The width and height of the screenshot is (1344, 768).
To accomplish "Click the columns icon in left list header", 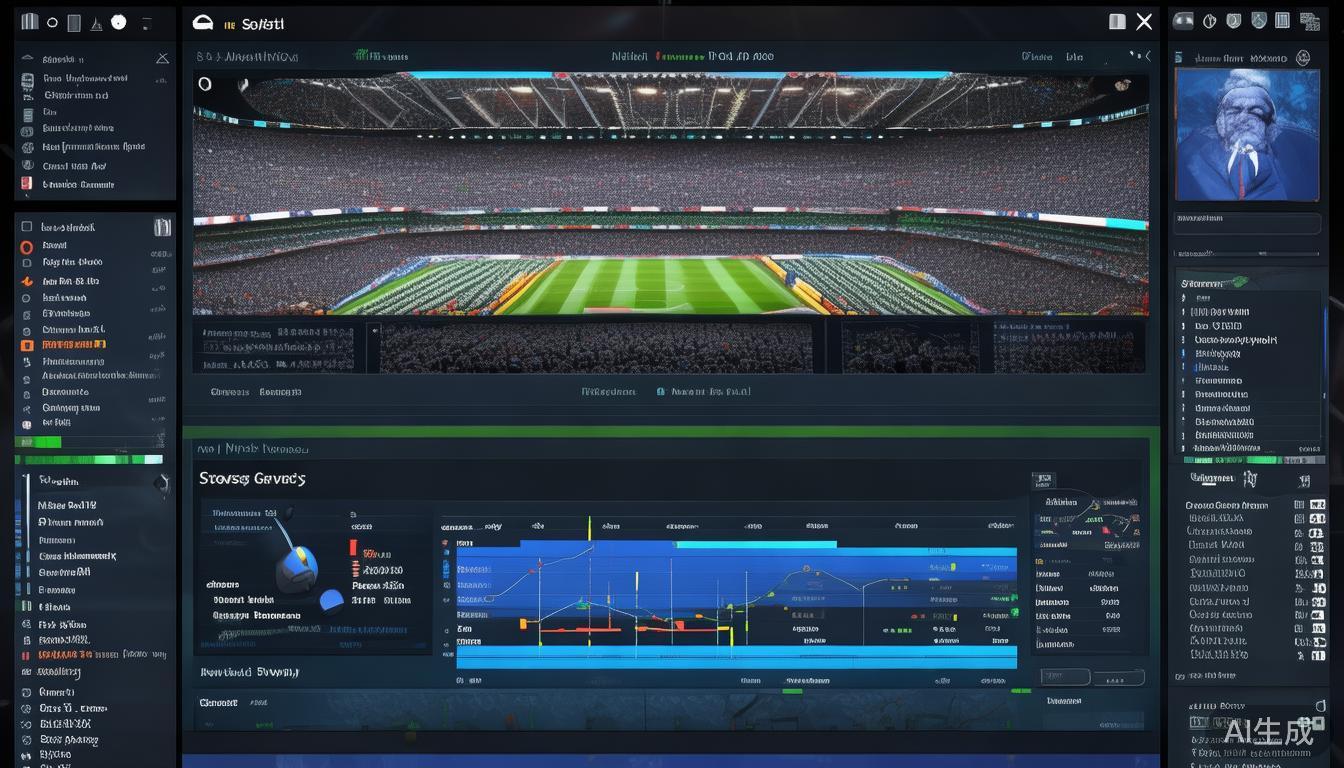I will pos(162,227).
